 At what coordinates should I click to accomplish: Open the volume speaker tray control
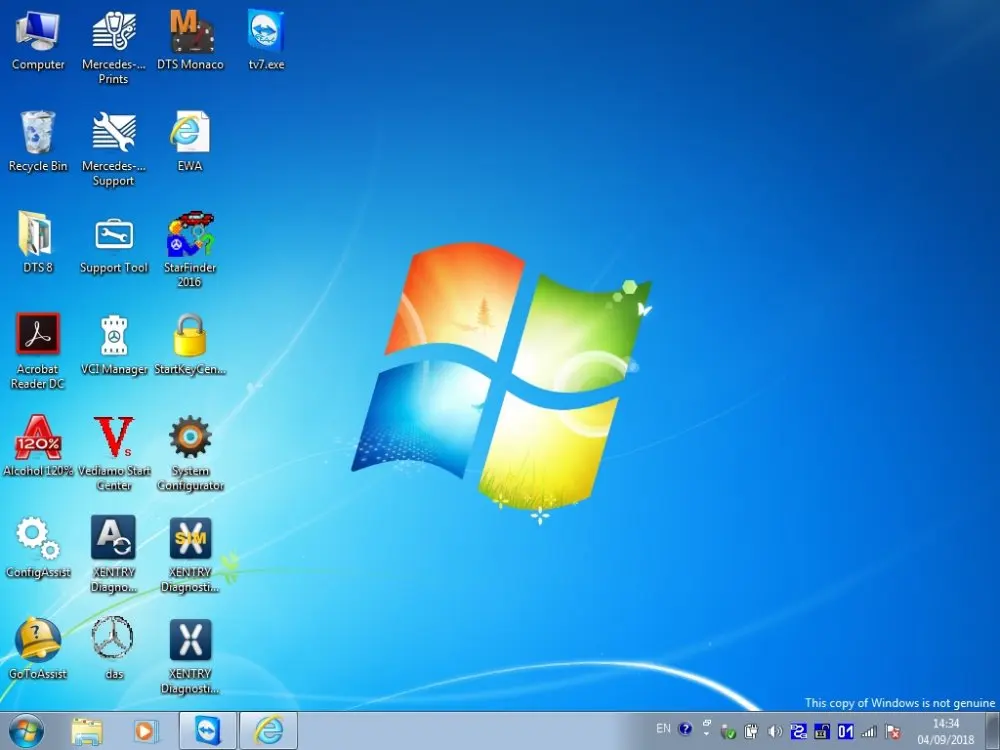point(775,732)
